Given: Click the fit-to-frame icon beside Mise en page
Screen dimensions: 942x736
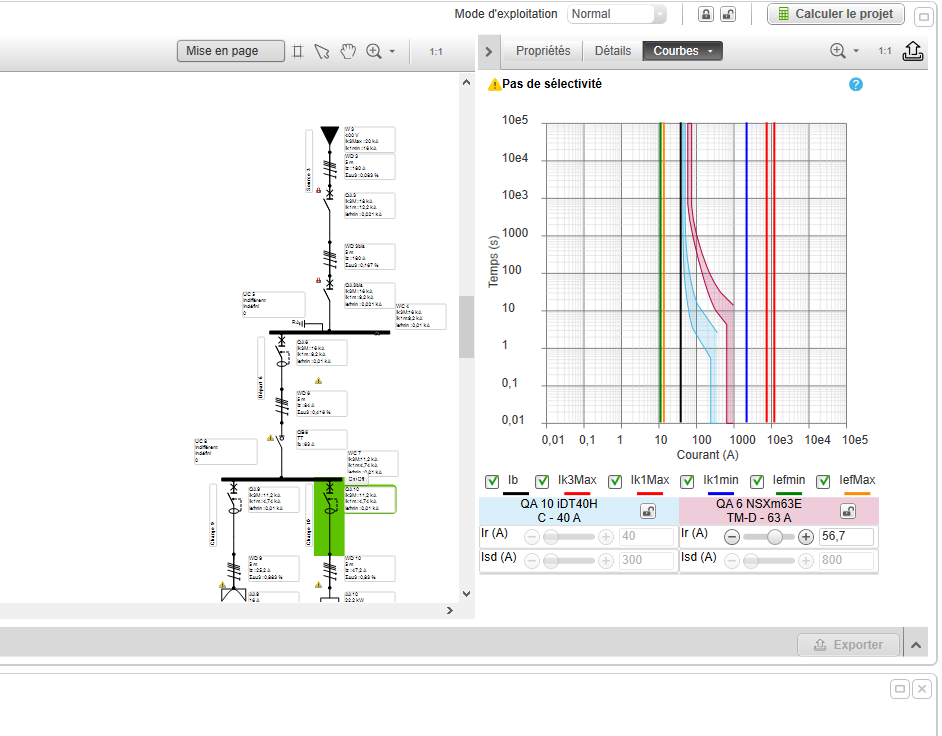Looking at the screenshot, I should (x=297, y=51).
